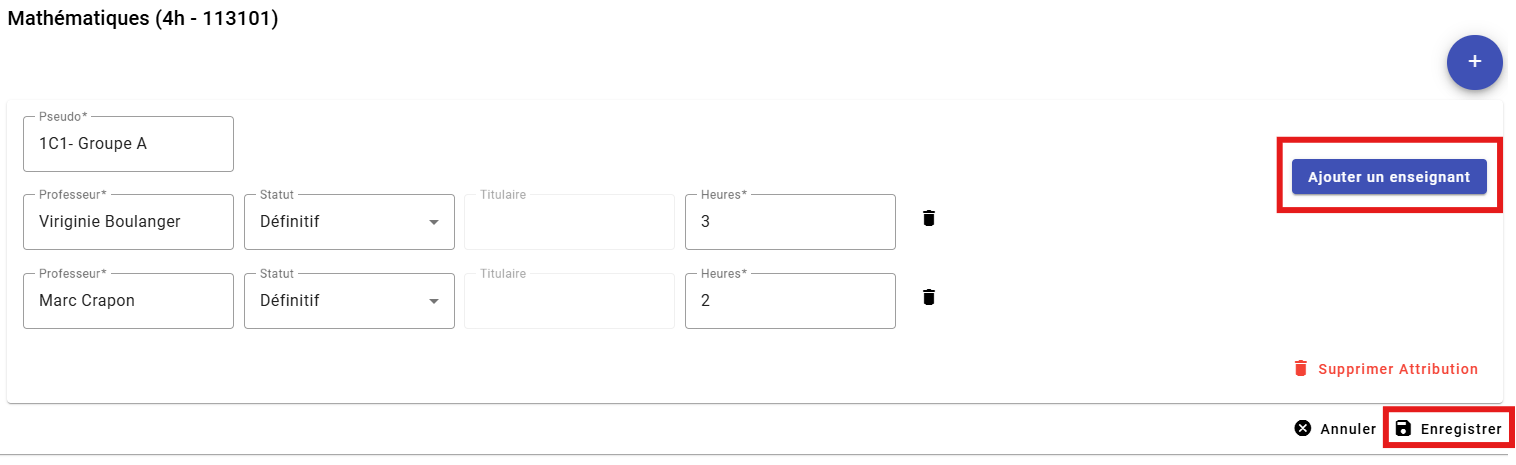Click the Mathématiques (4h - 113101) heading

143,19
